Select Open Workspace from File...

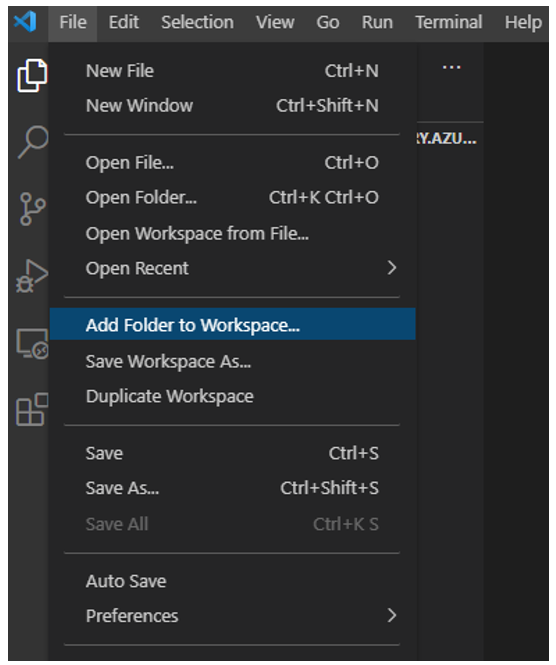[x=232, y=233]
